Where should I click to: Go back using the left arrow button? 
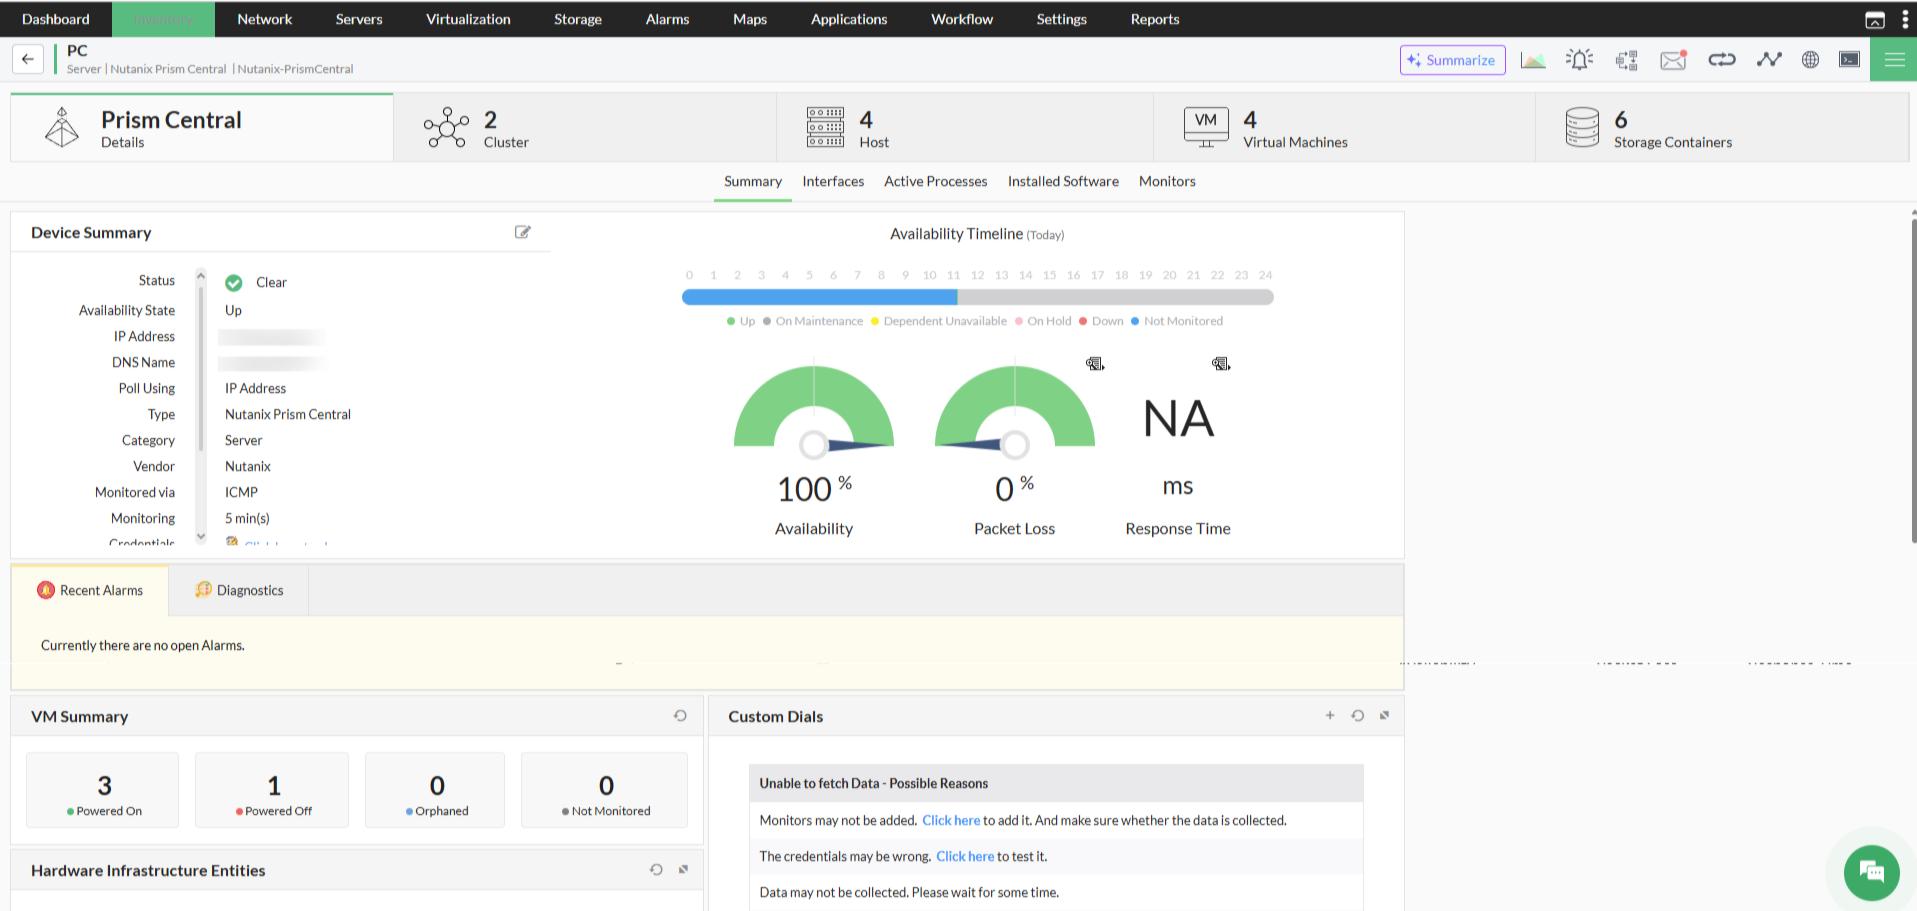[28, 59]
